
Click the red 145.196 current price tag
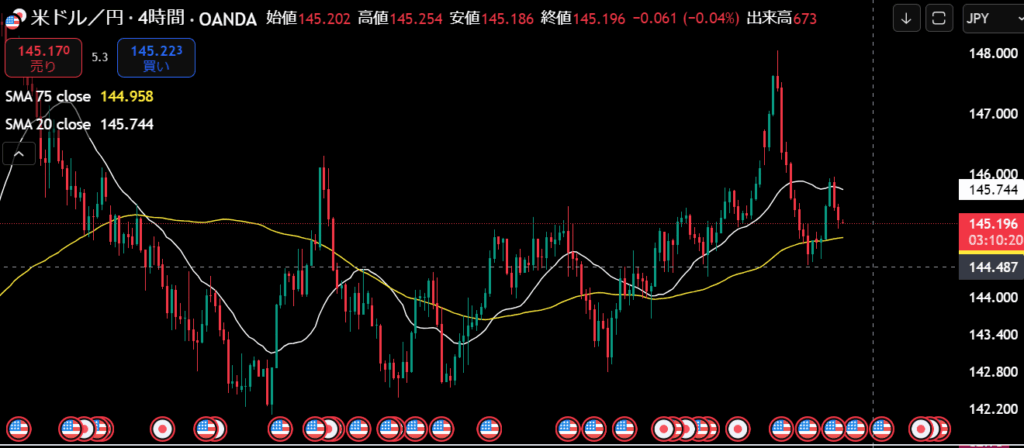coord(991,223)
